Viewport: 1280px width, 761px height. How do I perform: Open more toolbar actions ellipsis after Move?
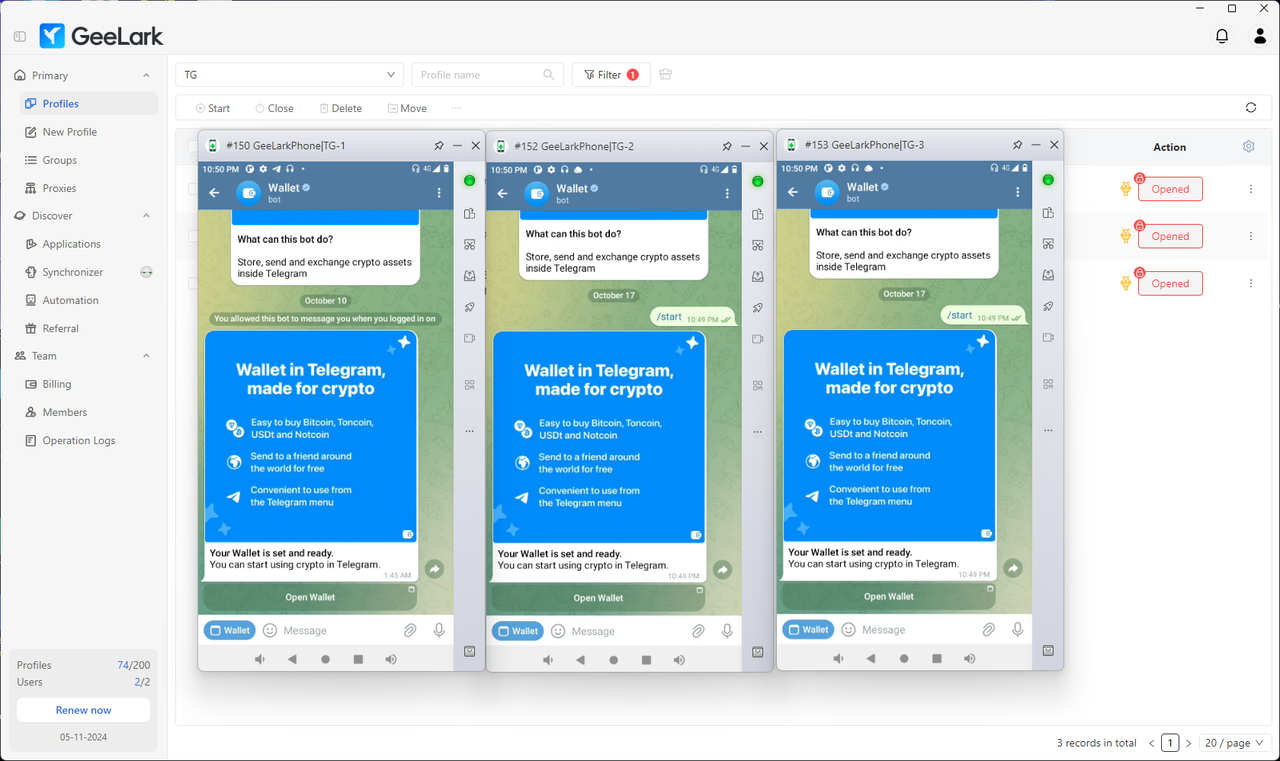456,108
